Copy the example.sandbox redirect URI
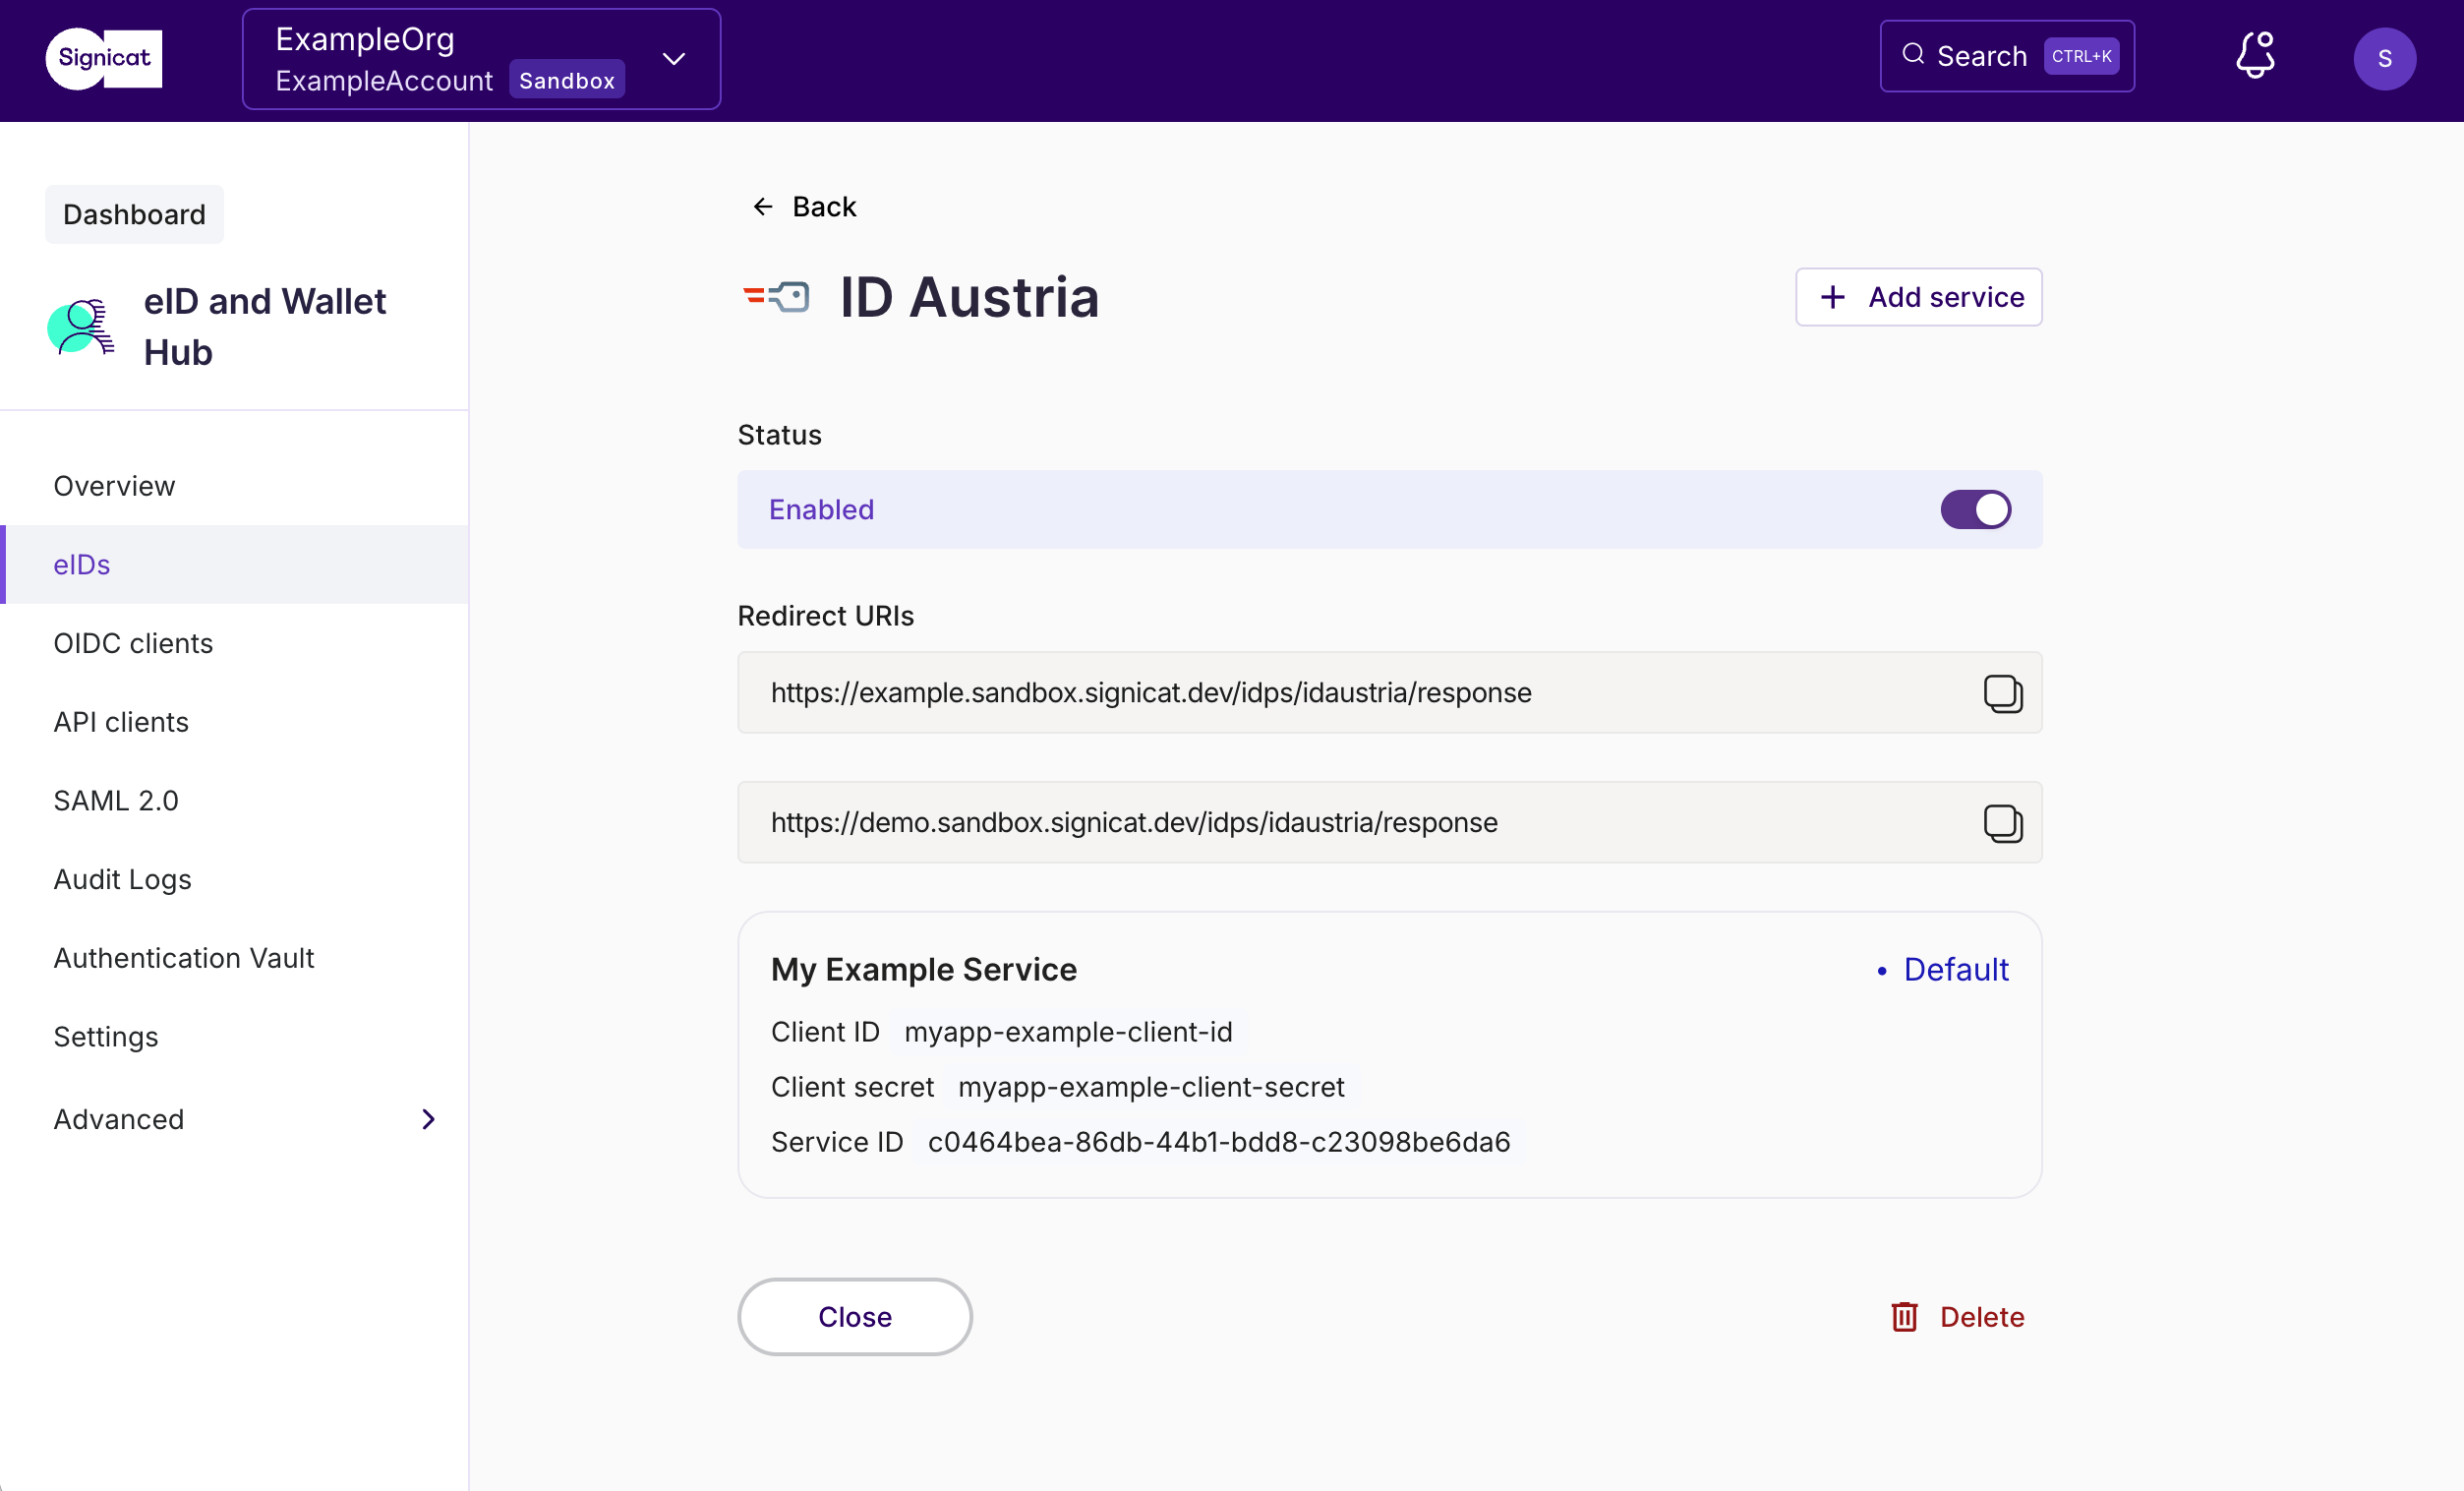2464x1491 pixels. (x=2002, y=693)
